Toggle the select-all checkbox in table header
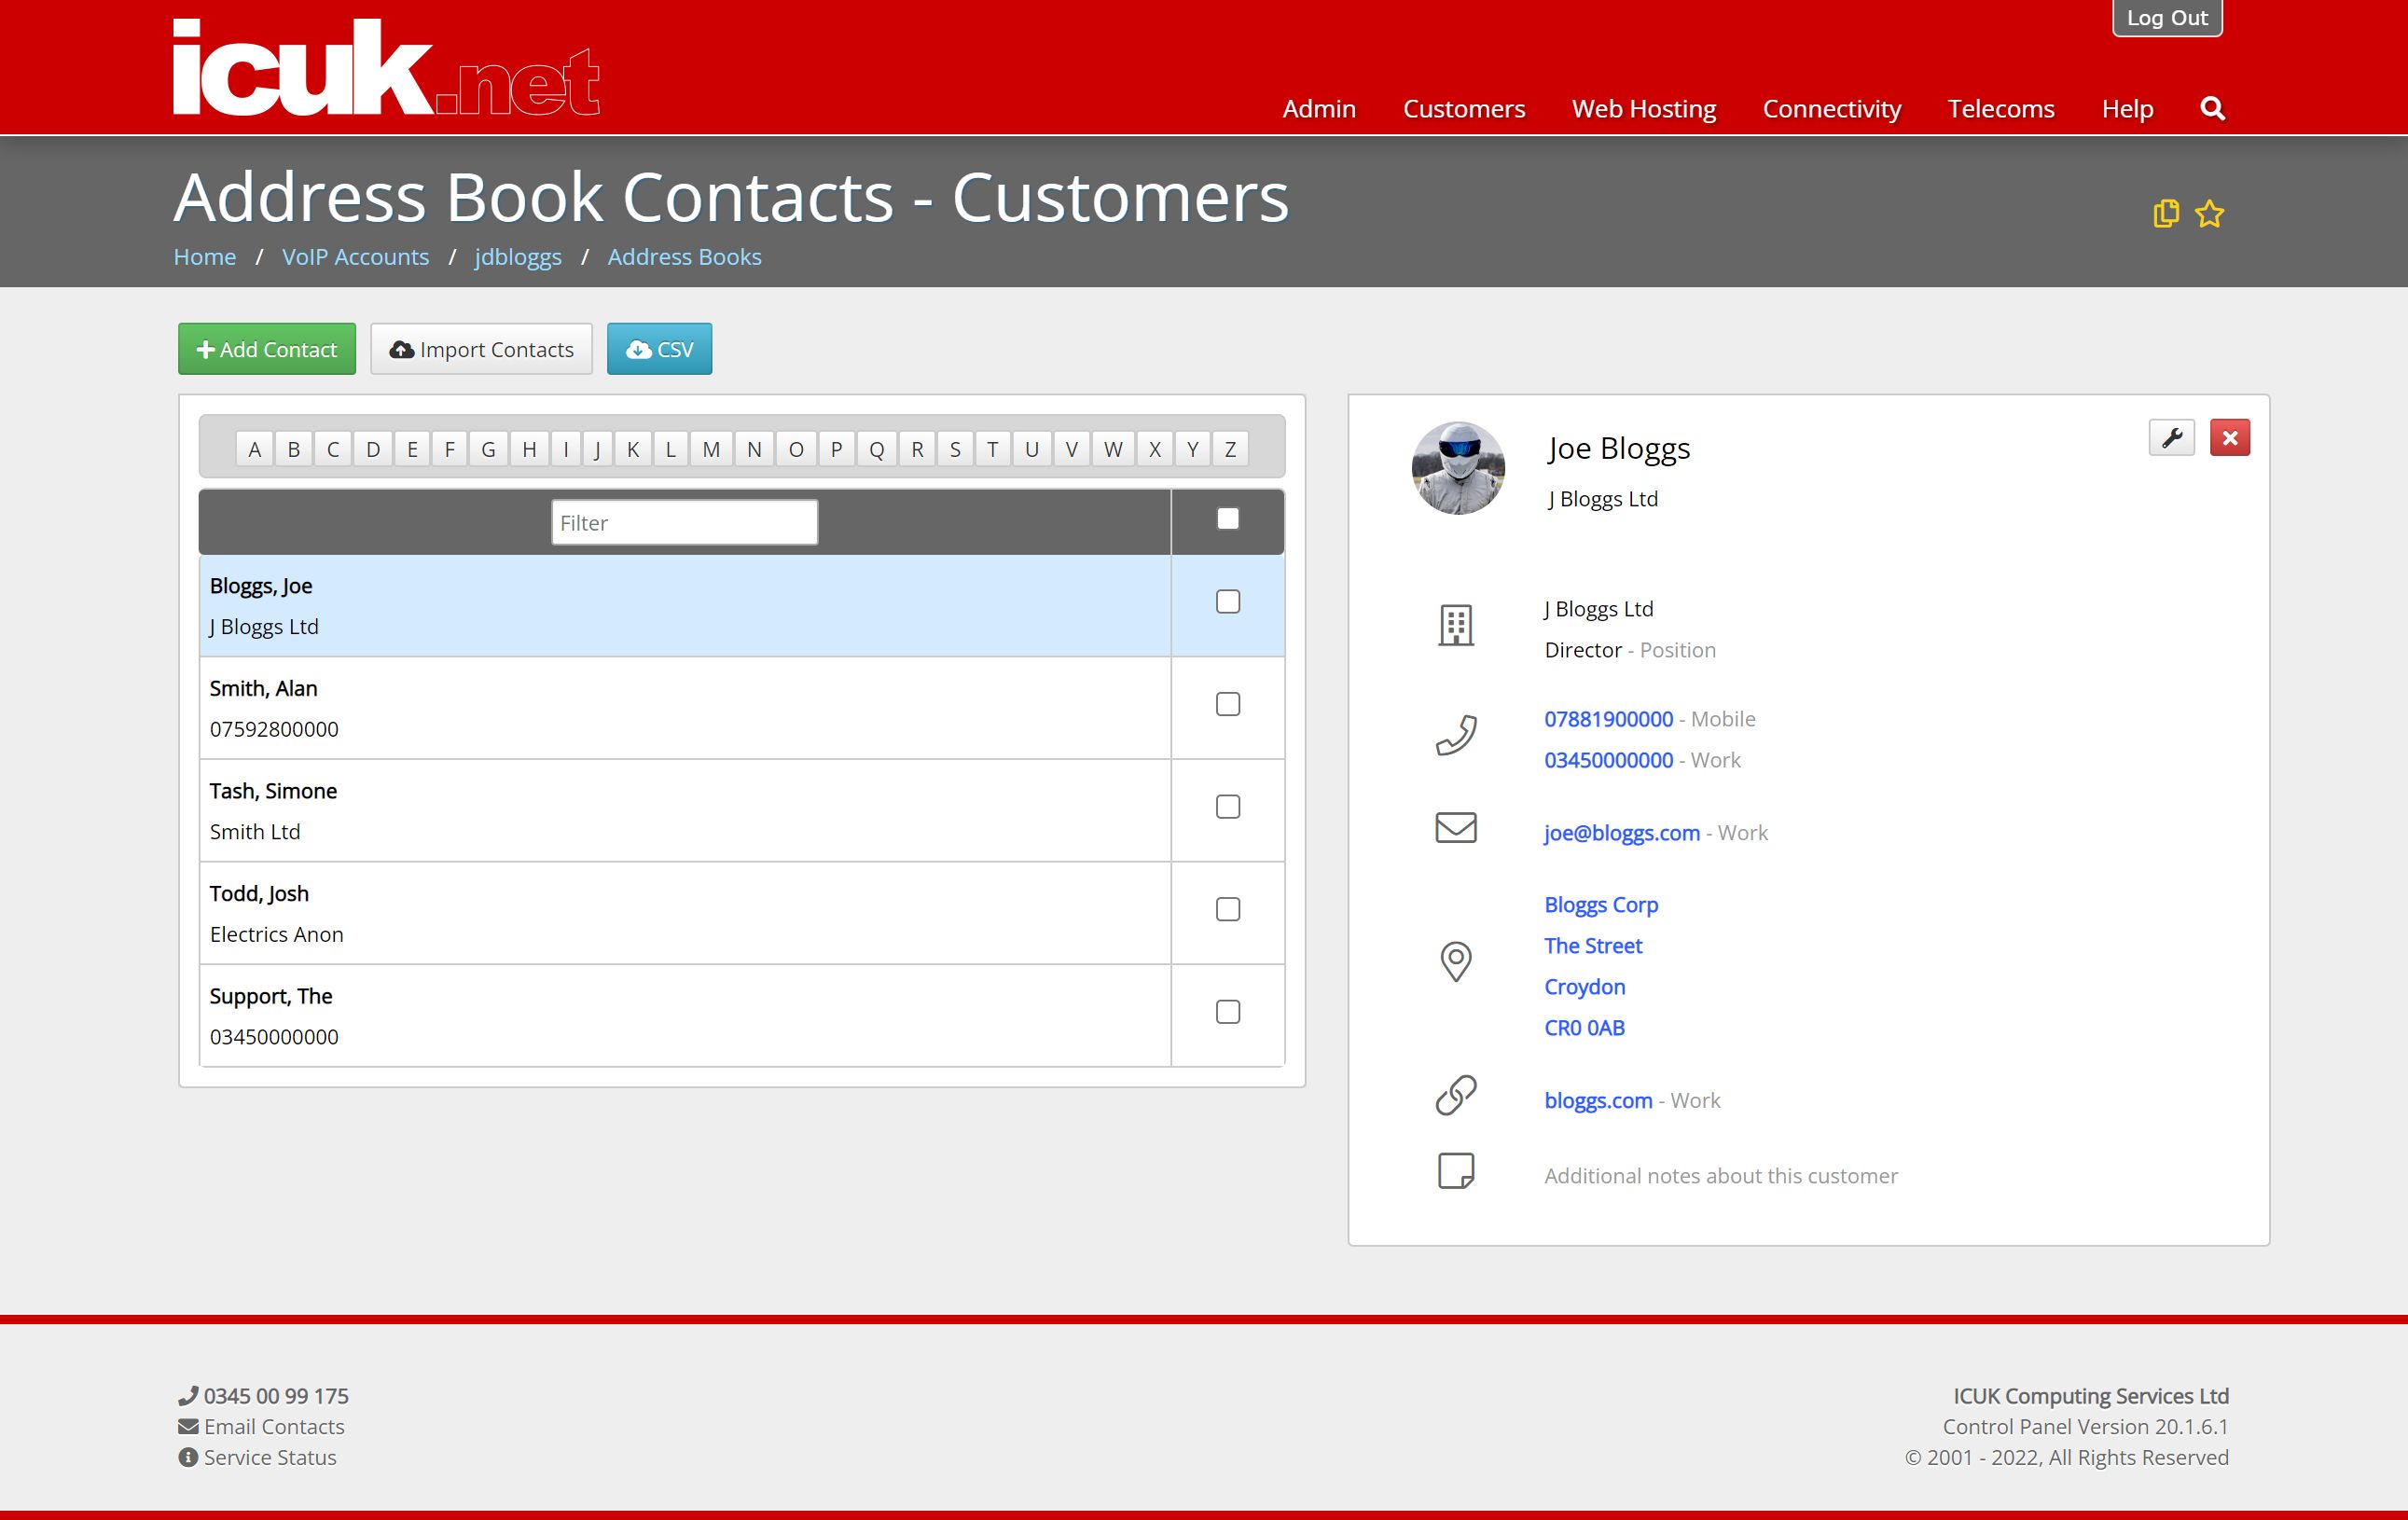Image resolution: width=2408 pixels, height=1520 pixels. click(x=1227, y=519)
